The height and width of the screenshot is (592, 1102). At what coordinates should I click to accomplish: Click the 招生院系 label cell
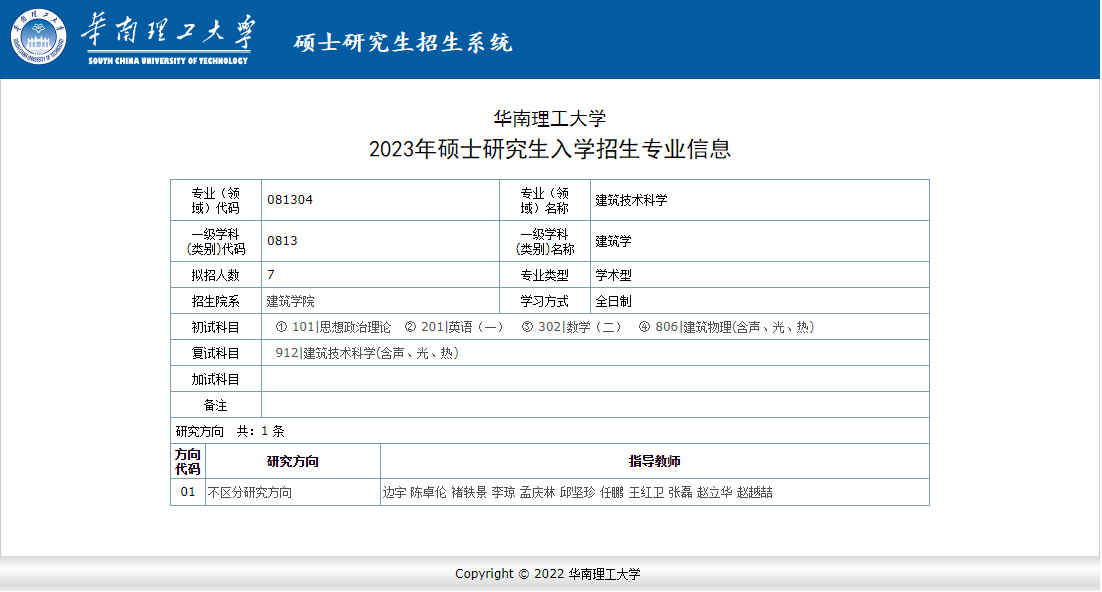tap(216, 301)
